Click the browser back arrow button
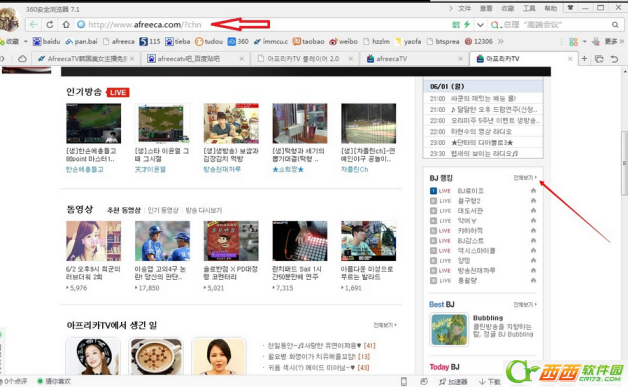 (34, 24)
